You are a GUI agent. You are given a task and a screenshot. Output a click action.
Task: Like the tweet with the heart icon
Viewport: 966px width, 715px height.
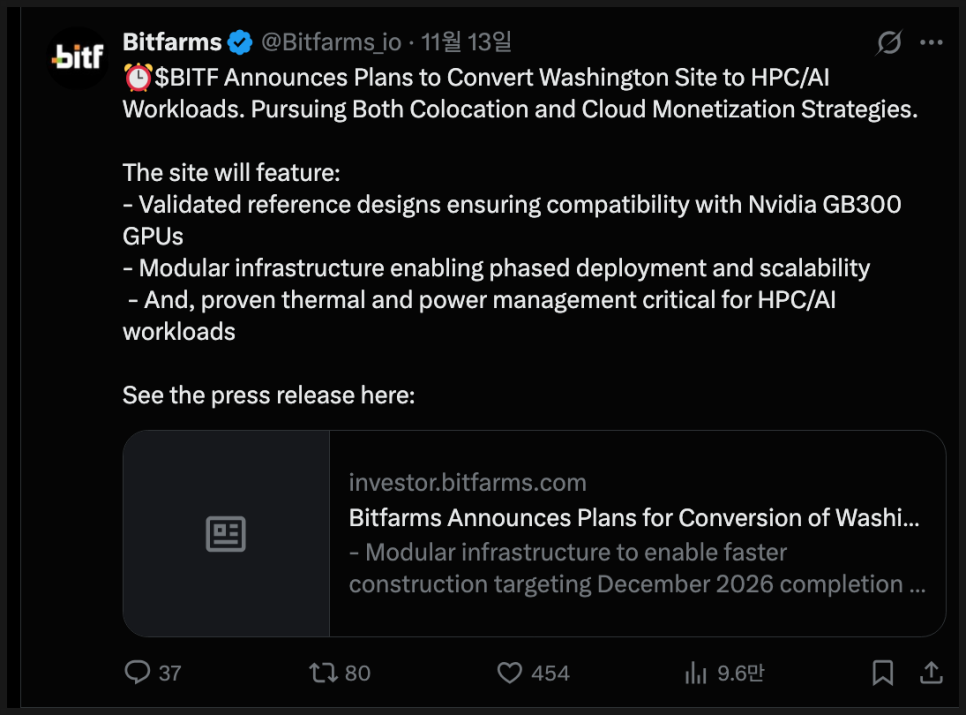click(x=510, y=673)
